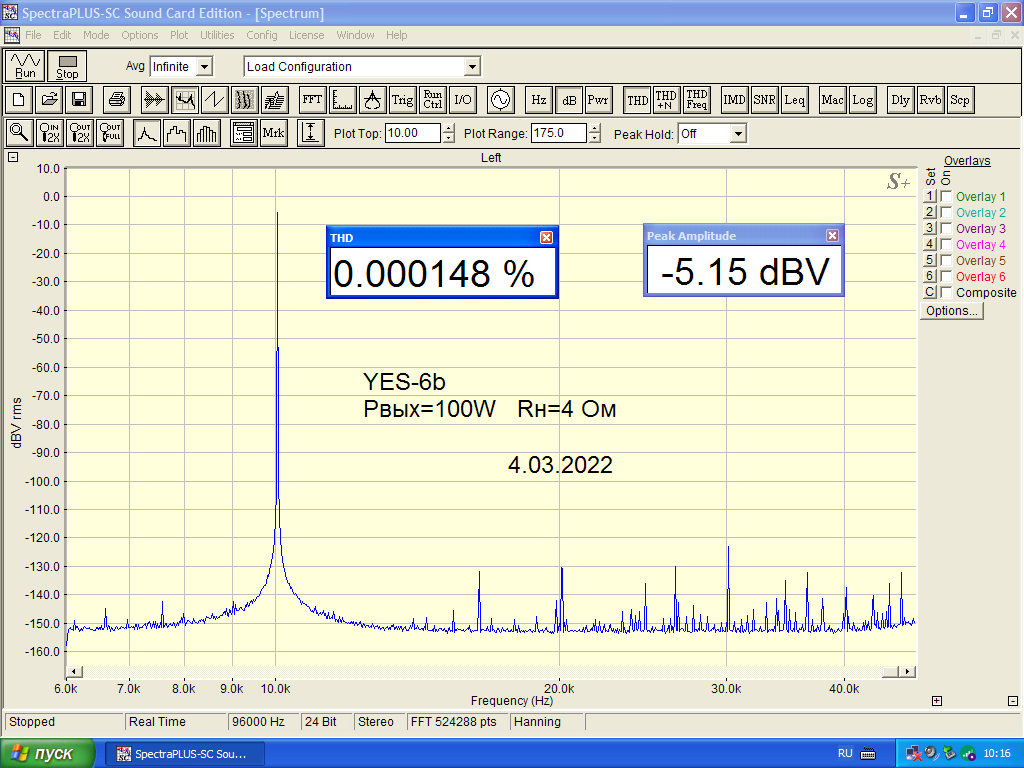Set overlay 1 with the Set button
1024x768 pixels.
930,196
